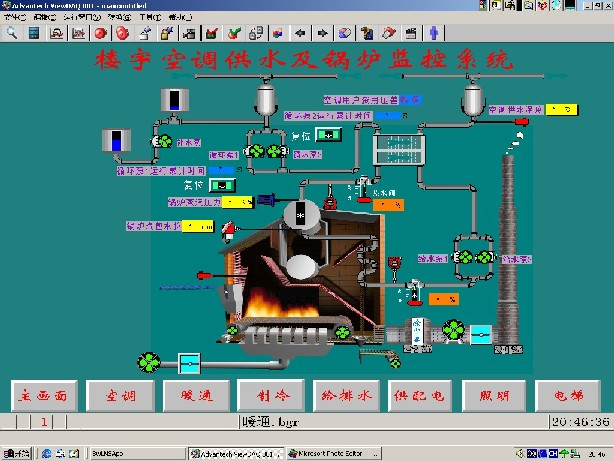This screenshot has height=461, width=614.
Task: Click the red ball toolbar icon
Action: point(100,32)
